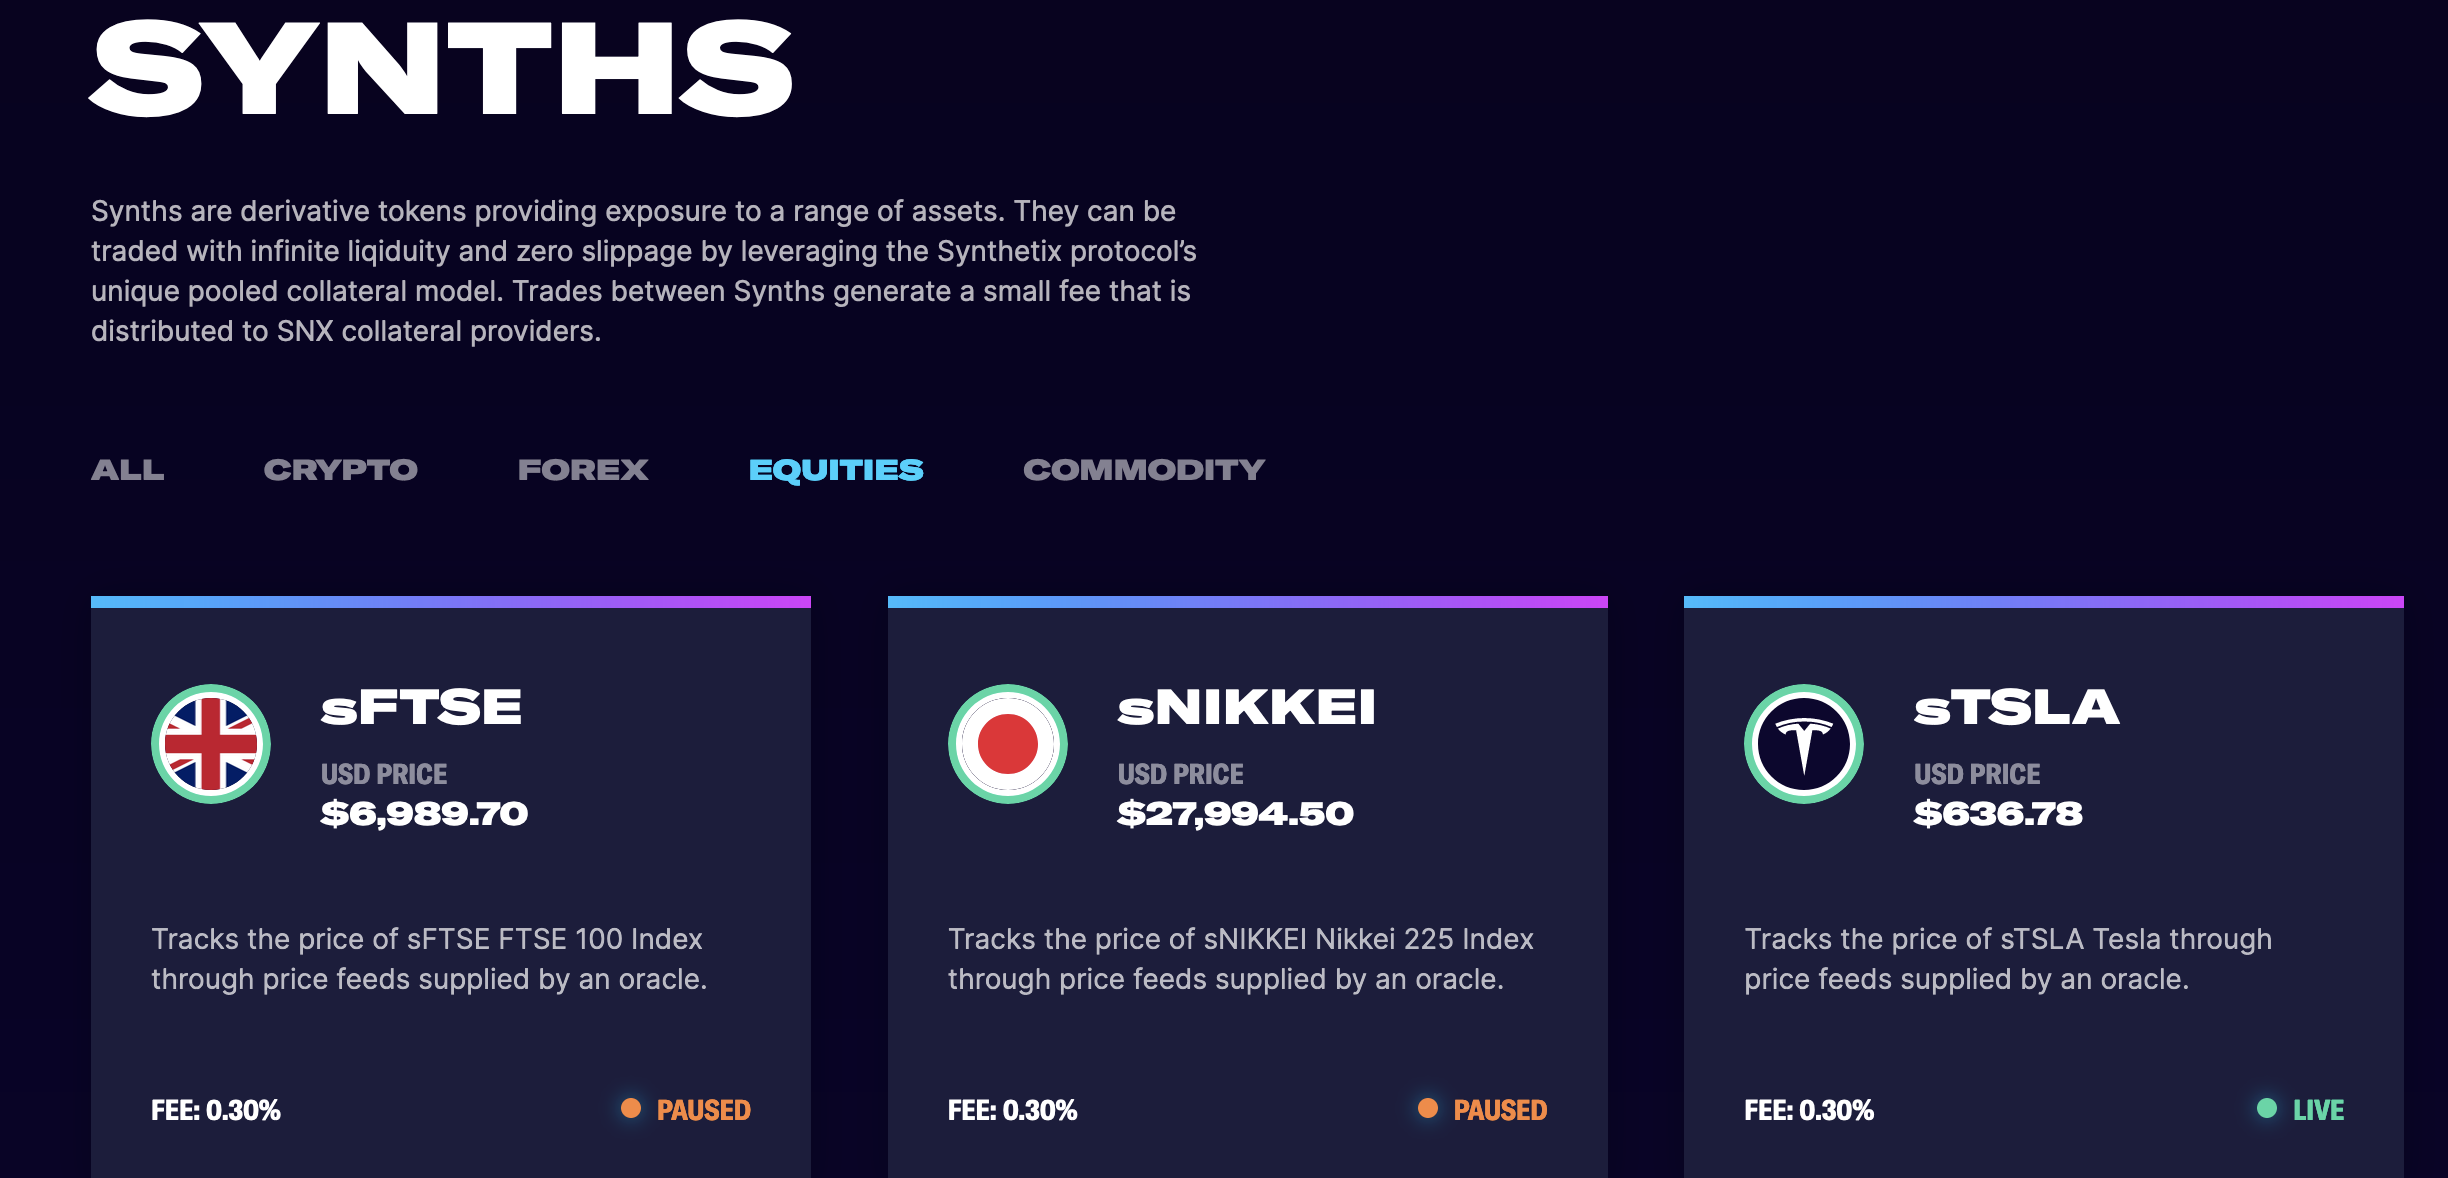This screenshot has width=2448, height=1178.
Task: Click the SYNTHS page heading
Action: coord(441,68)
